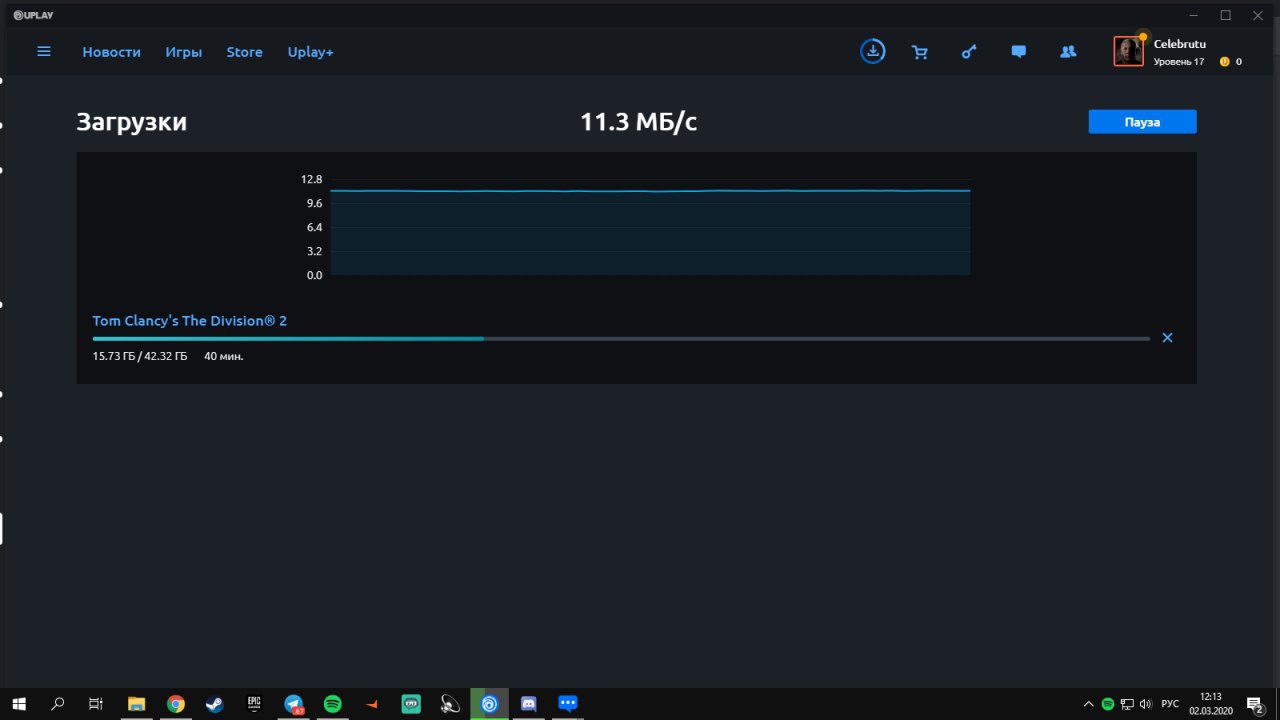Cancel The Division 2 download
1280x720 pixels.
point(1167,338)
